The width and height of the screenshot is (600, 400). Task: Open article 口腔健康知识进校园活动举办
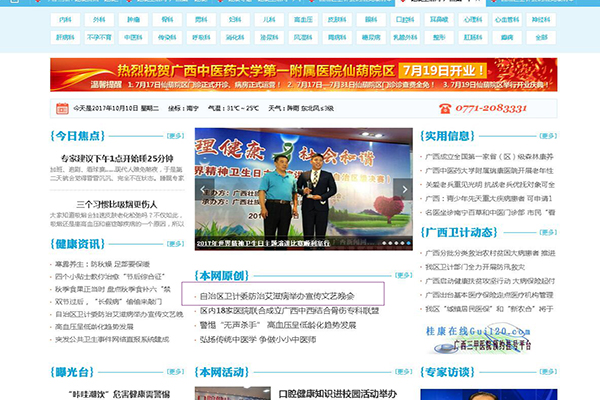point(338,394)
